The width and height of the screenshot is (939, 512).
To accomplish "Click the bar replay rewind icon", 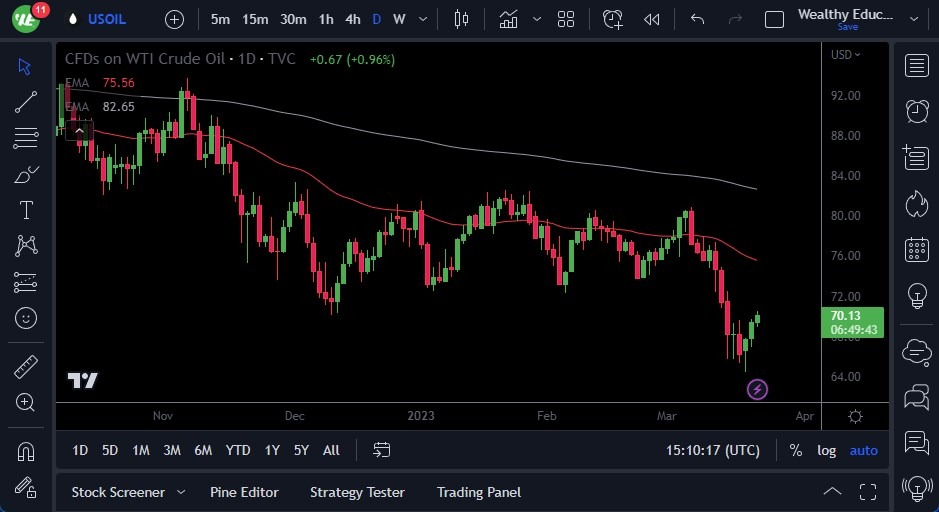I will pos(652,19).
